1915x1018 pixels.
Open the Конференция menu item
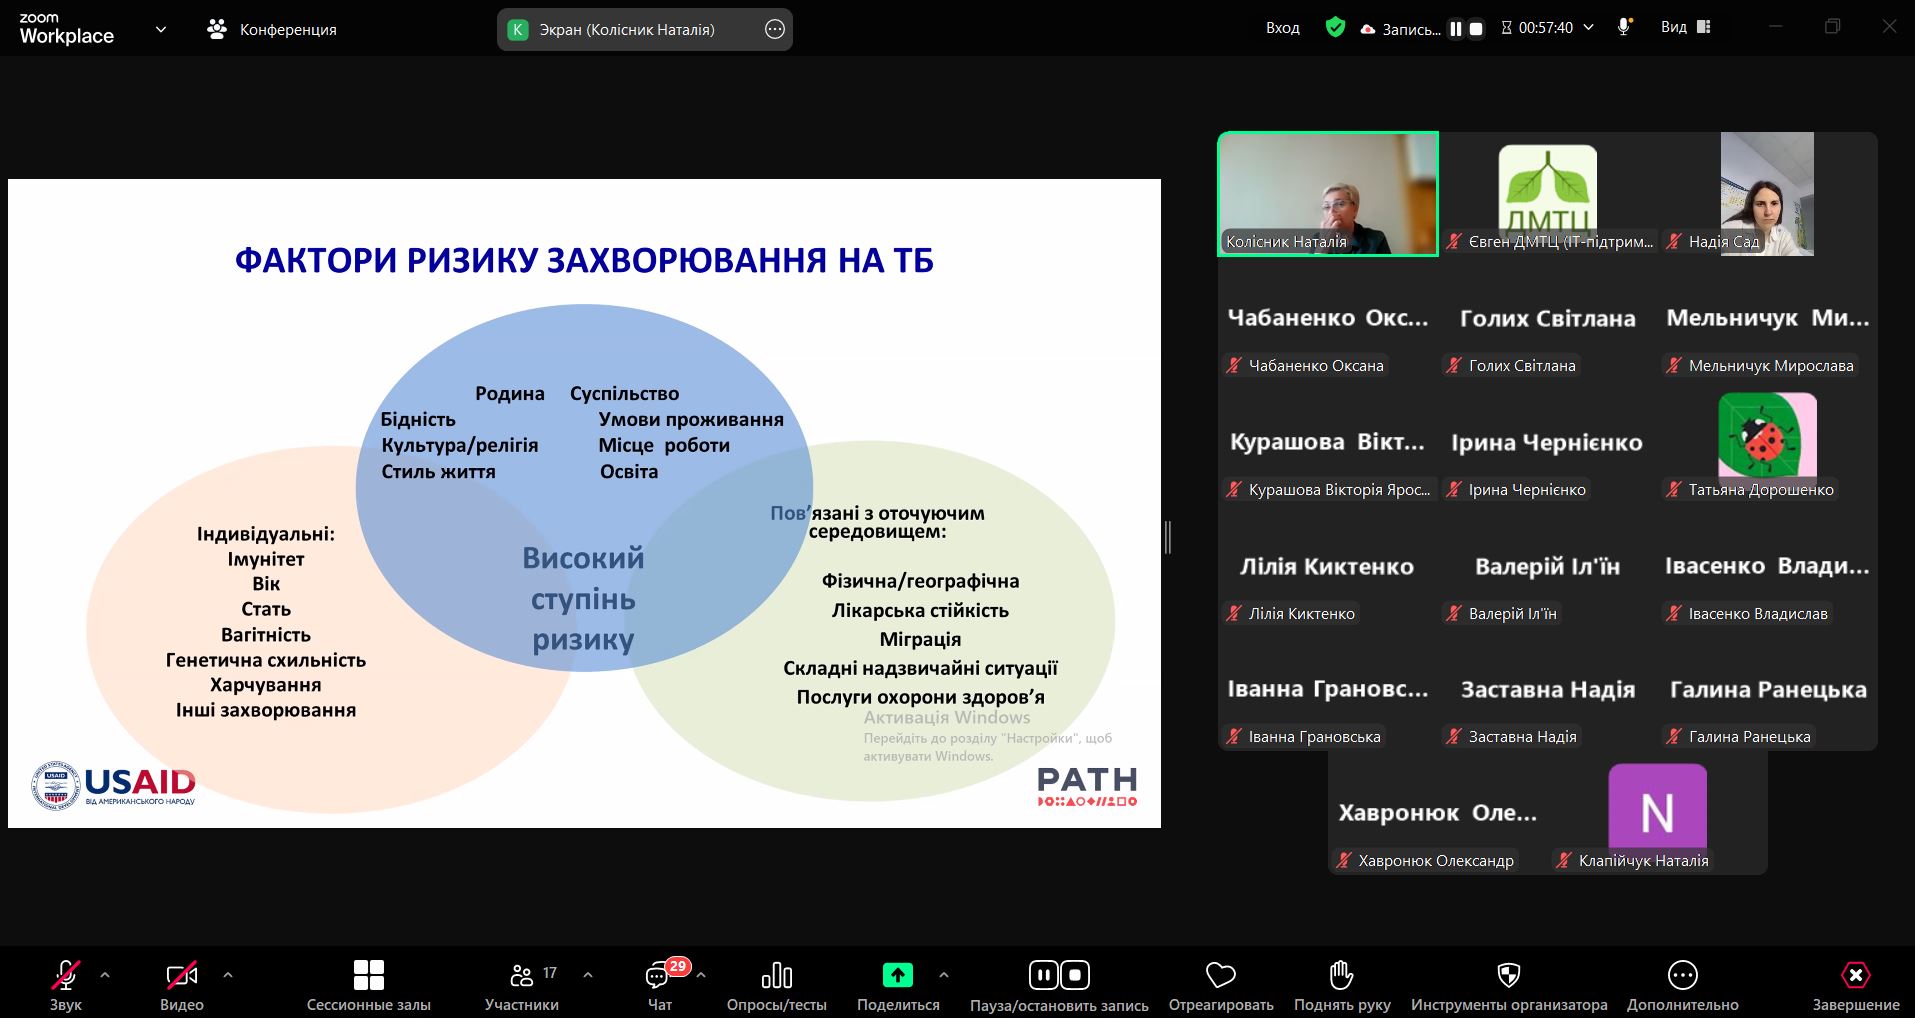tap(272, 29)
